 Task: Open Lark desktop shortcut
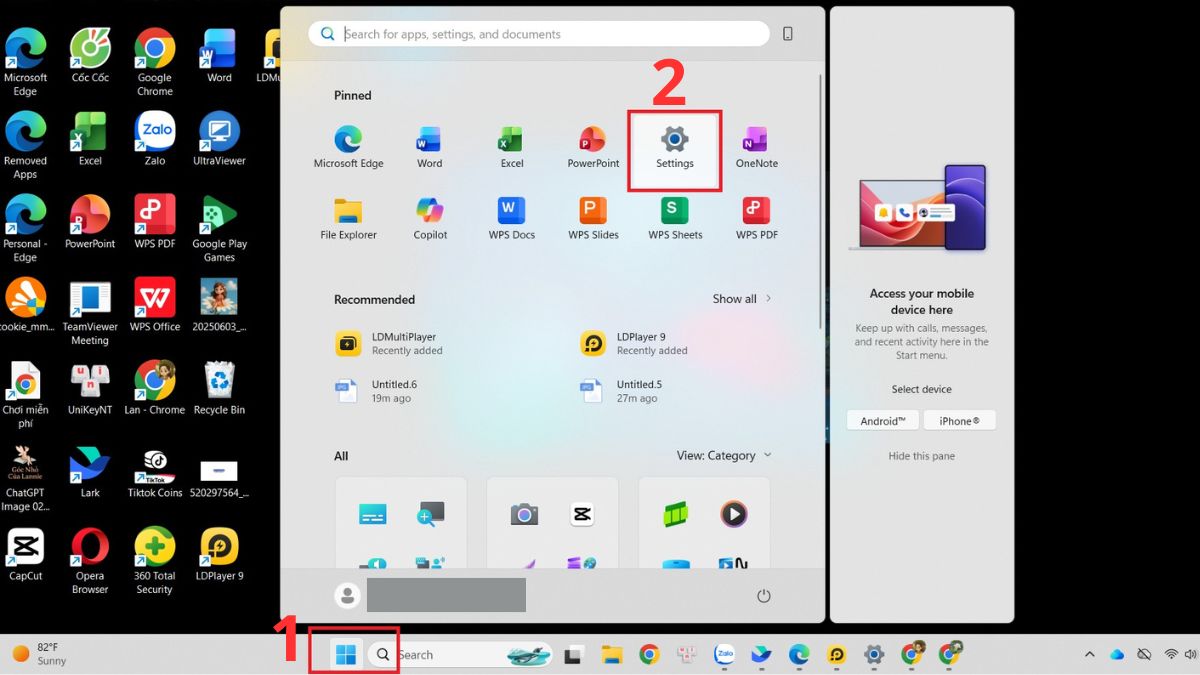click(90, 471)
